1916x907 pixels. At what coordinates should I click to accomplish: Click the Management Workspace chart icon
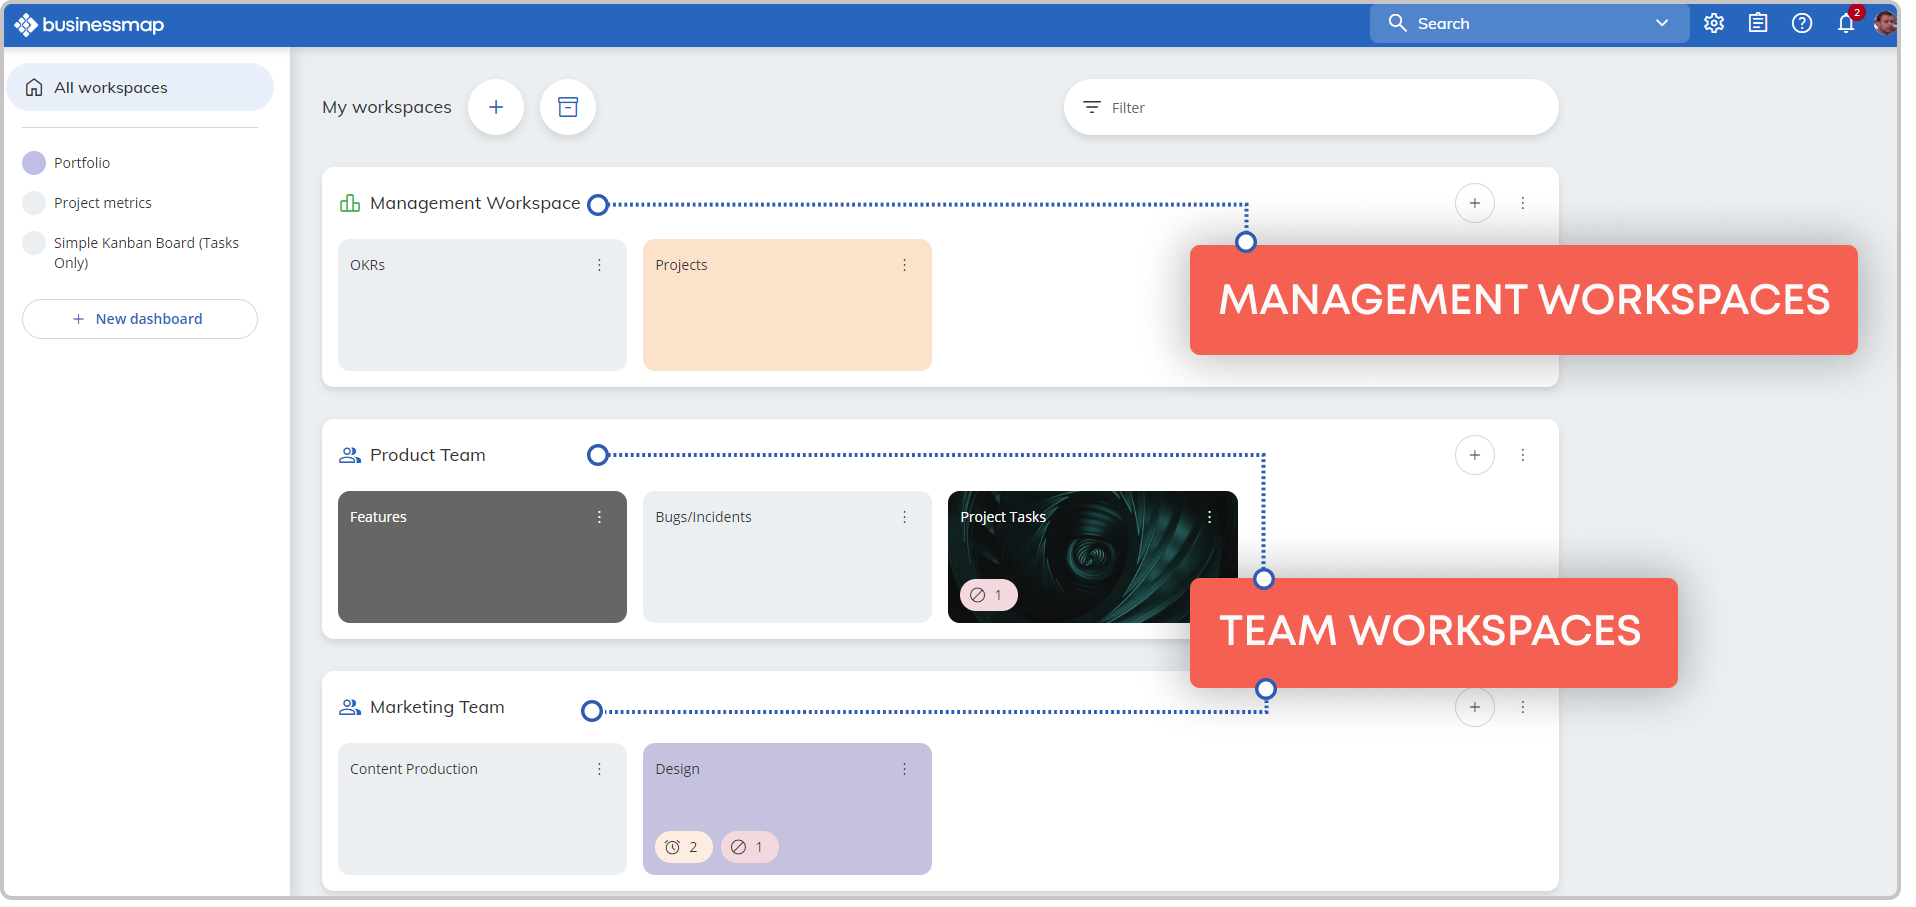349,203
